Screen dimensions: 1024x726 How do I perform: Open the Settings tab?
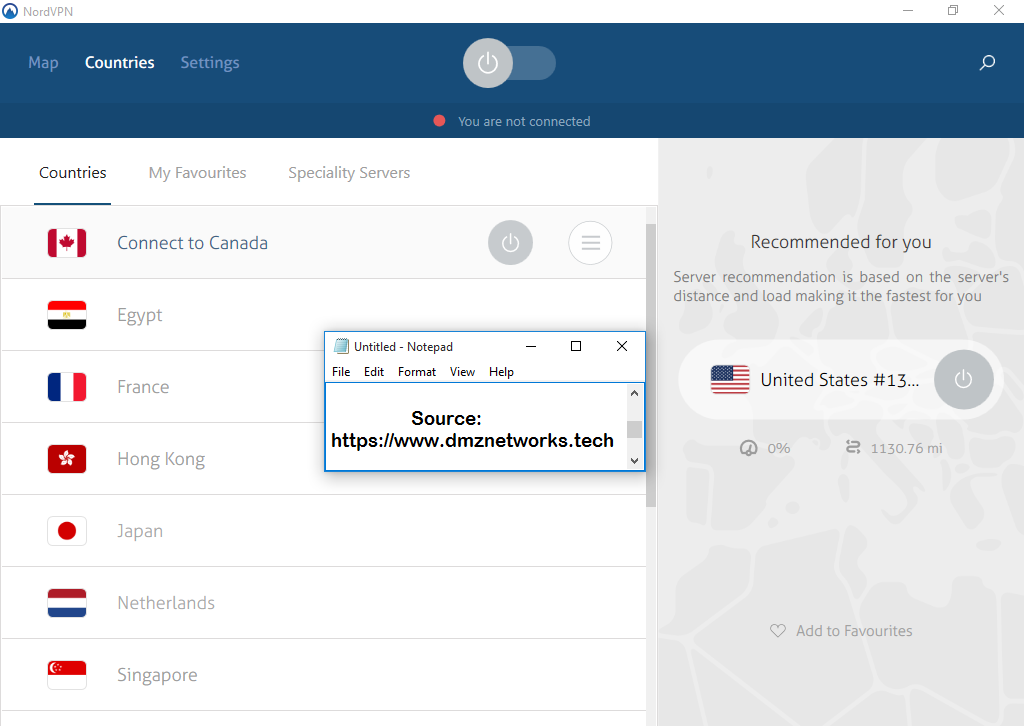click(210, 63)
